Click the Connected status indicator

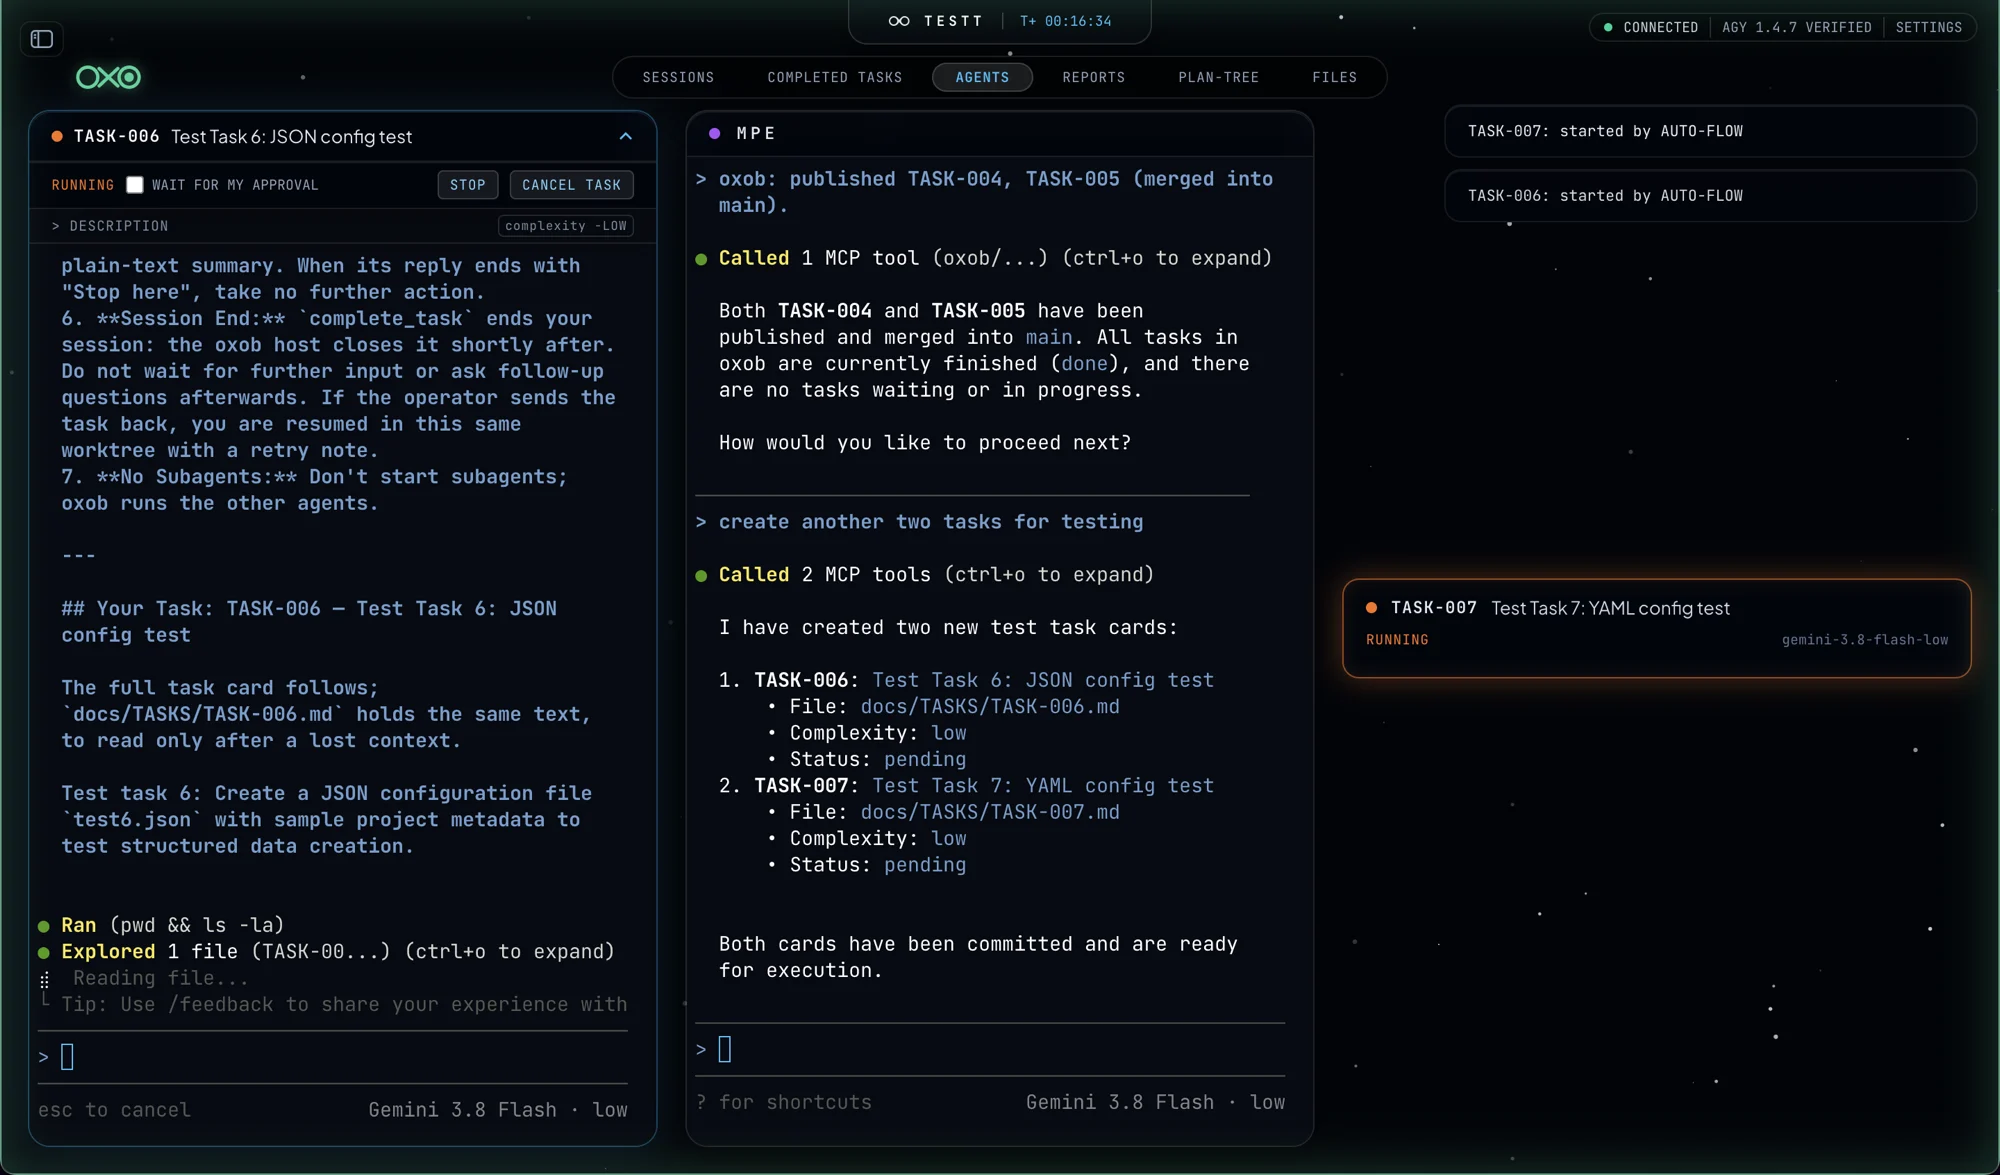(x=1651, y=27)
